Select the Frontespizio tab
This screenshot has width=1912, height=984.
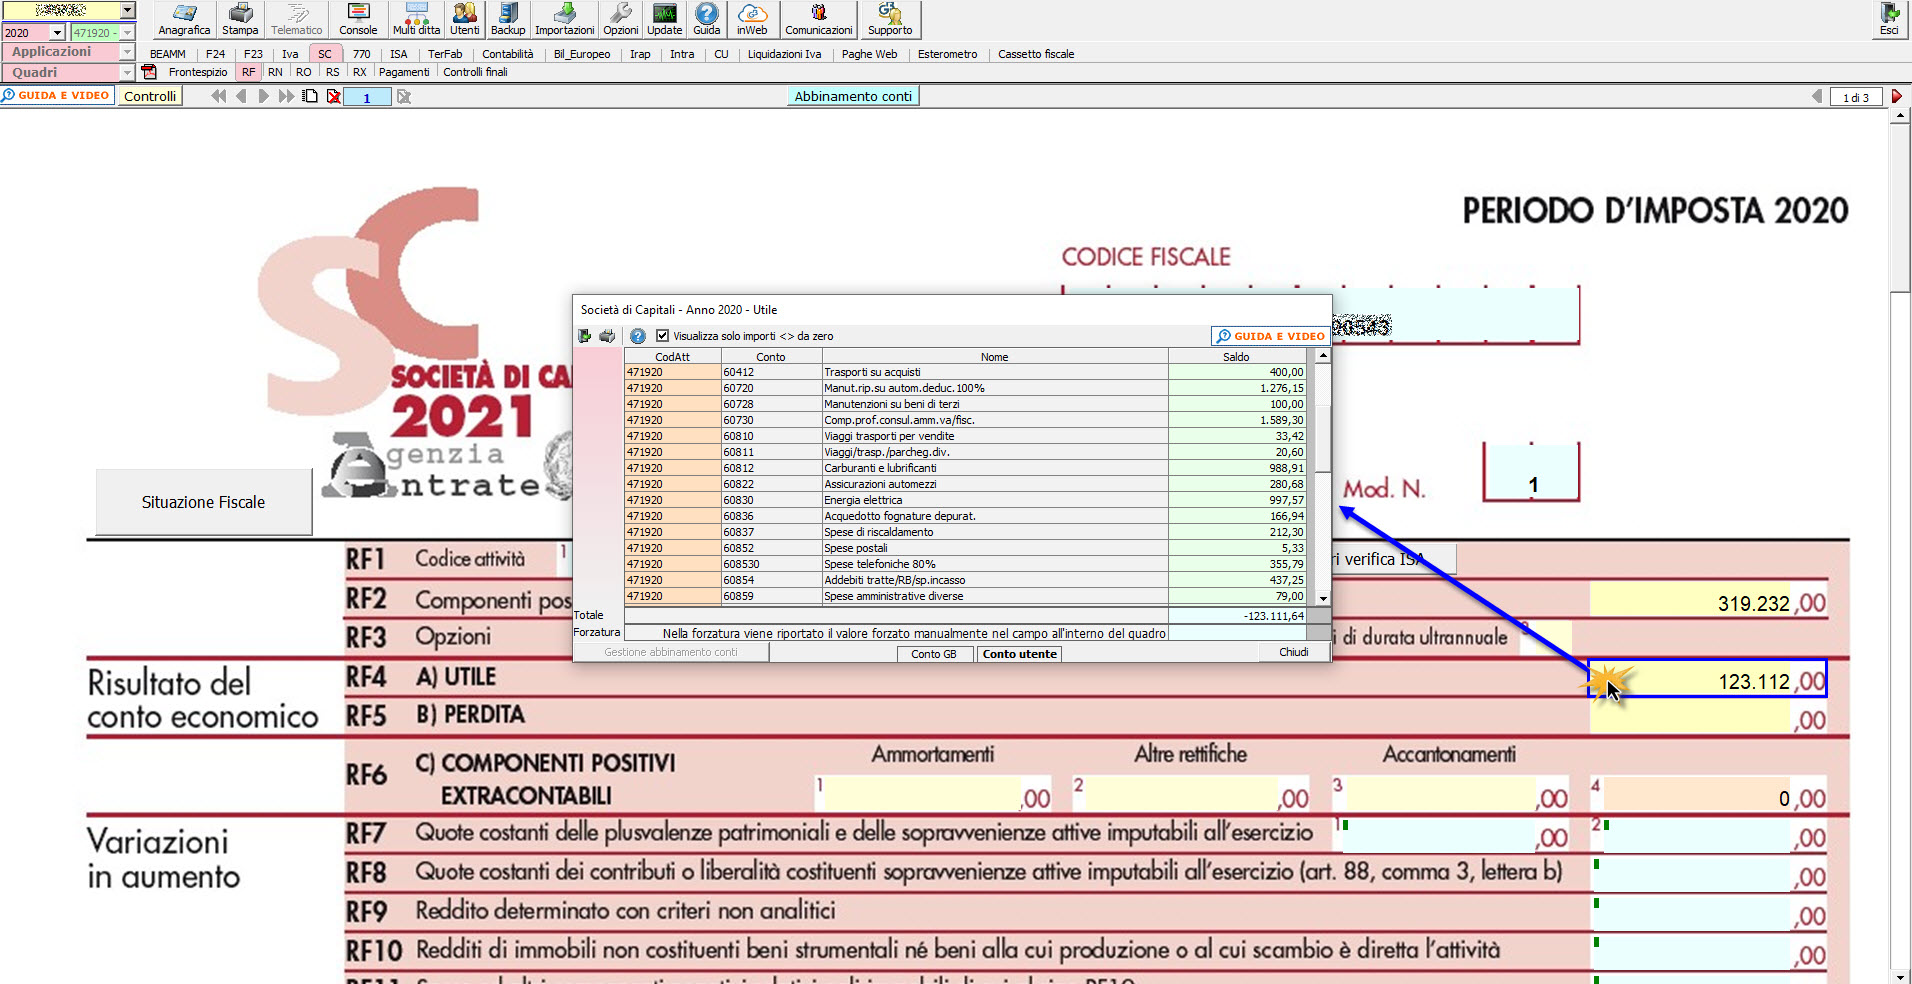198,72
